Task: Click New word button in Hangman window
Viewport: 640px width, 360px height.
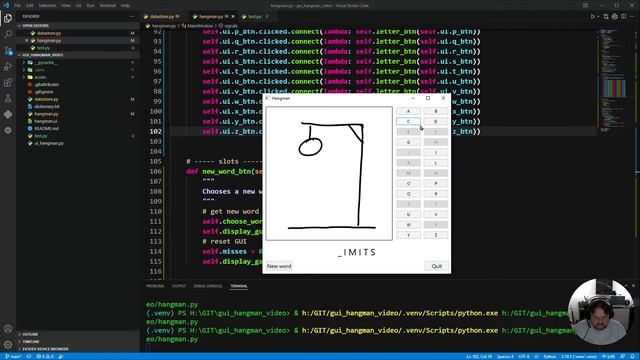Action: tap(279, 266)
